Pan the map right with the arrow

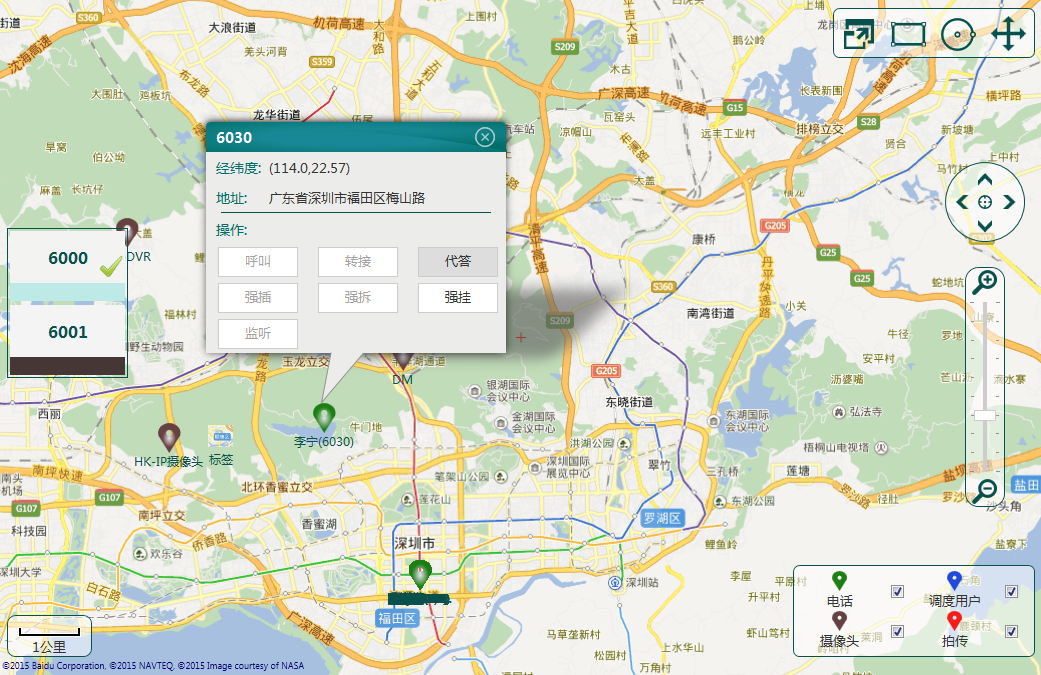[1009, 203]
